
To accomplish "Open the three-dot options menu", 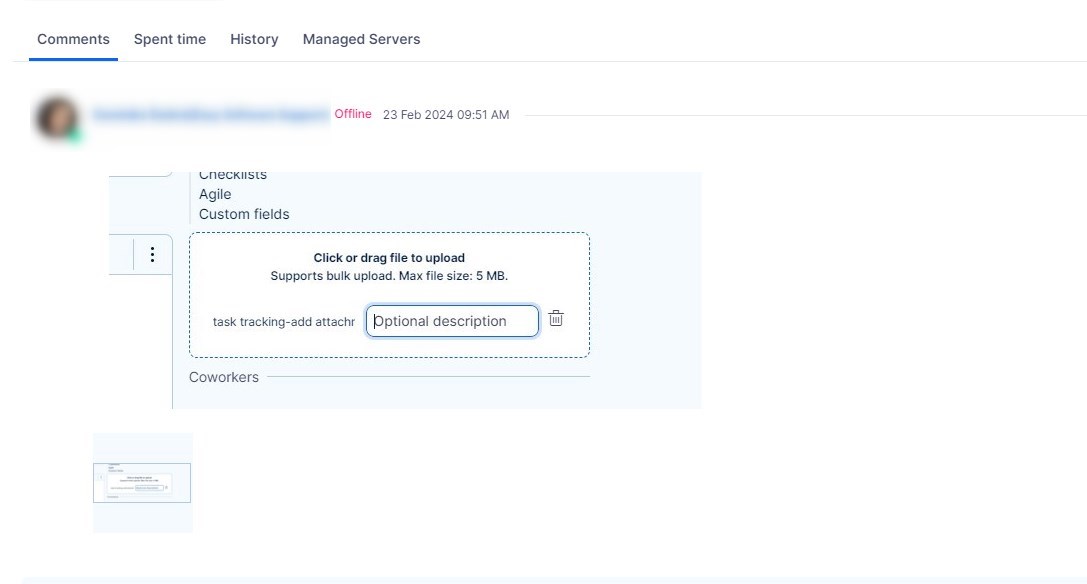I will click(152, 255).
